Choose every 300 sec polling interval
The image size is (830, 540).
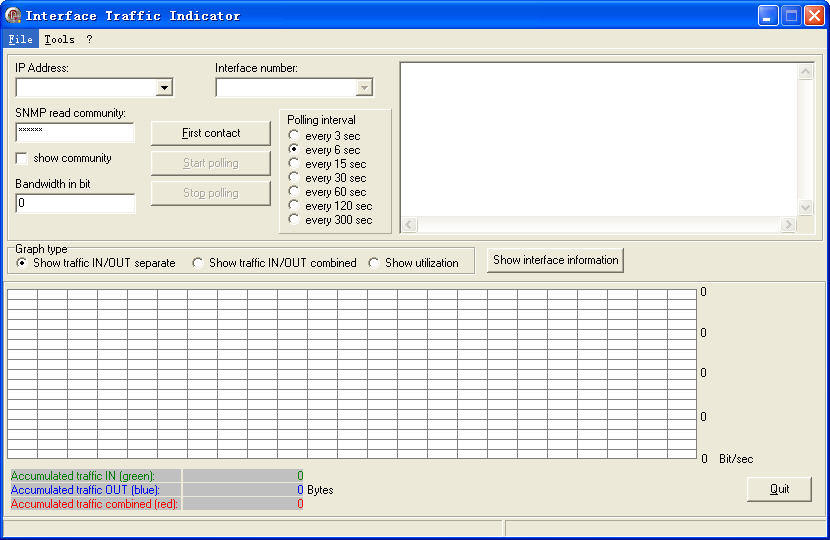click(x=294, y=219)
